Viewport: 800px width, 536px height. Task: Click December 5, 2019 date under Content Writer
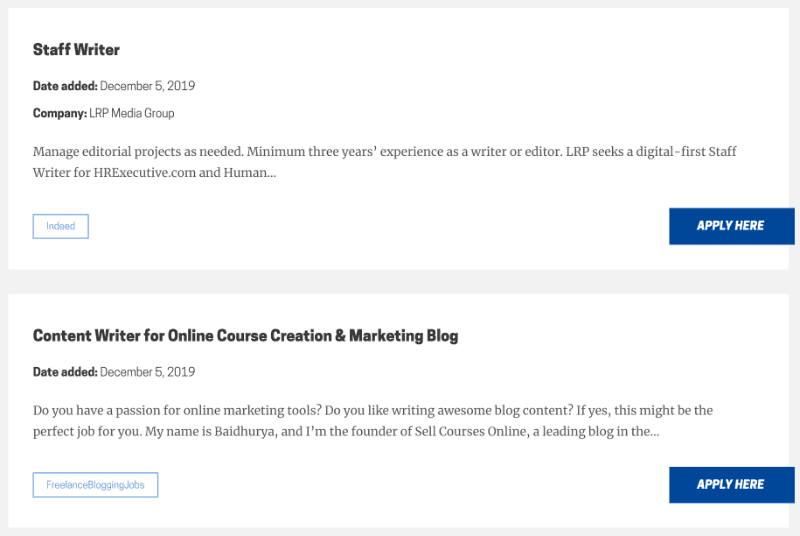tap(147, 372)
